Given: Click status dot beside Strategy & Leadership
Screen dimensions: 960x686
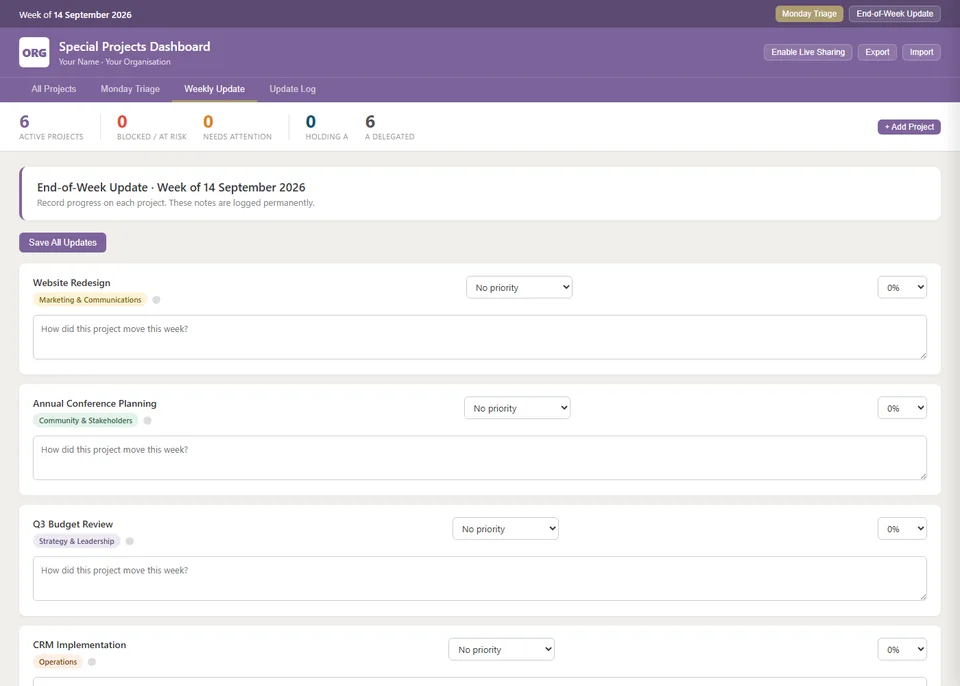Looking at the screenshot, I should (x=130, y=541).
